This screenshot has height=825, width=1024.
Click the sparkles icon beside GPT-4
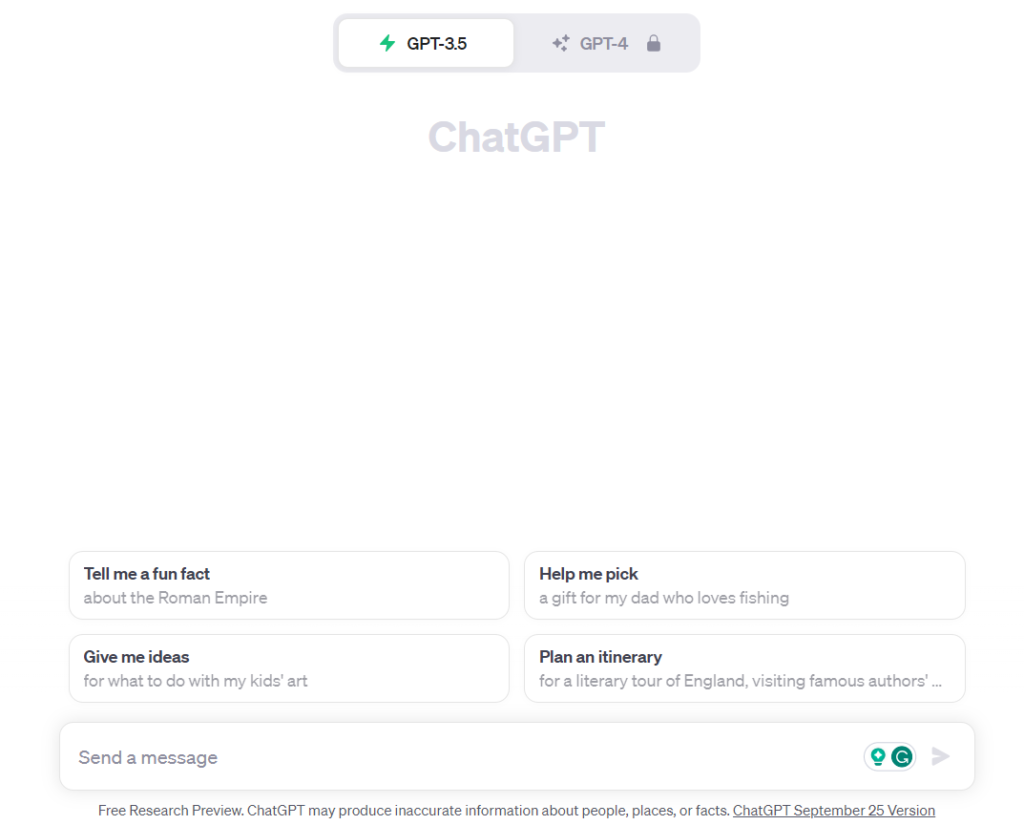coord(561,42)
